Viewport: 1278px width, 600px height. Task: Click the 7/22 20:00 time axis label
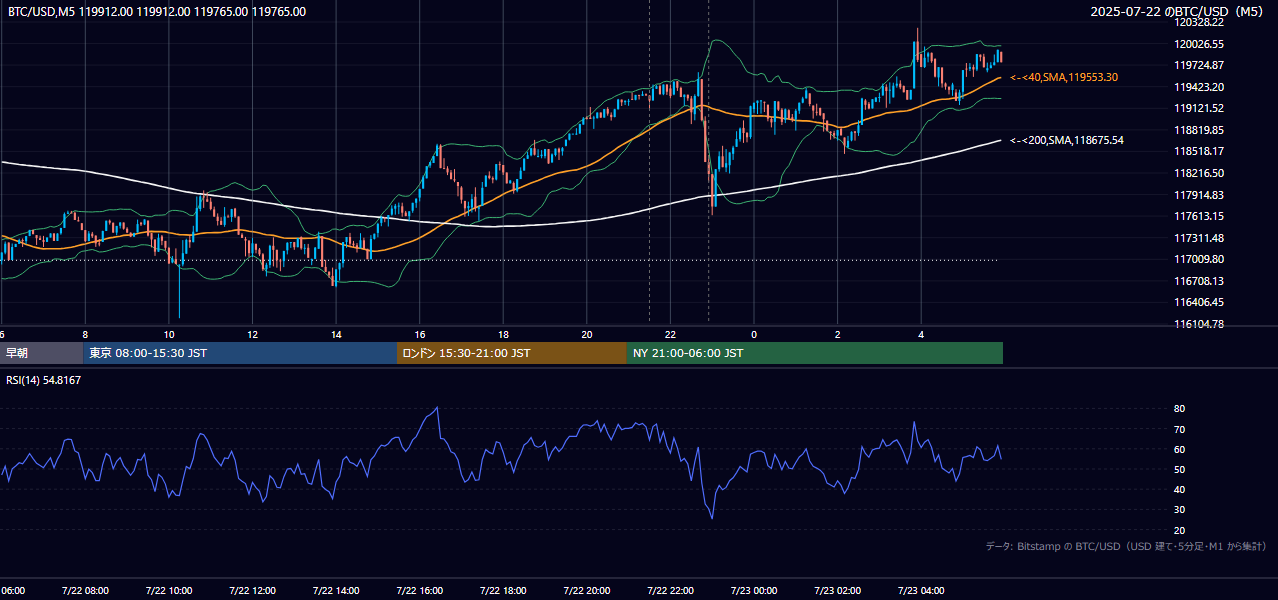pos(587,591)
